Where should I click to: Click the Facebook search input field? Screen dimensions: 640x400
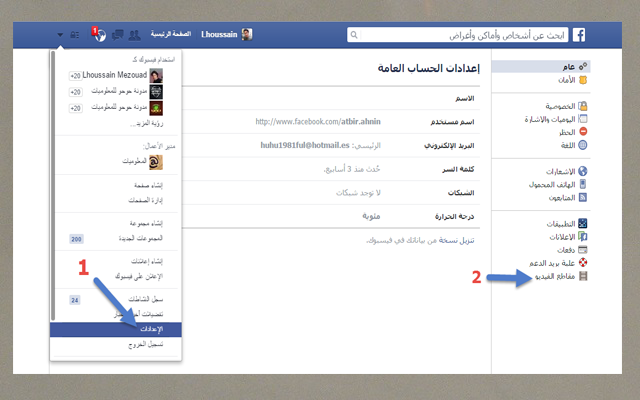coord(460,34)
